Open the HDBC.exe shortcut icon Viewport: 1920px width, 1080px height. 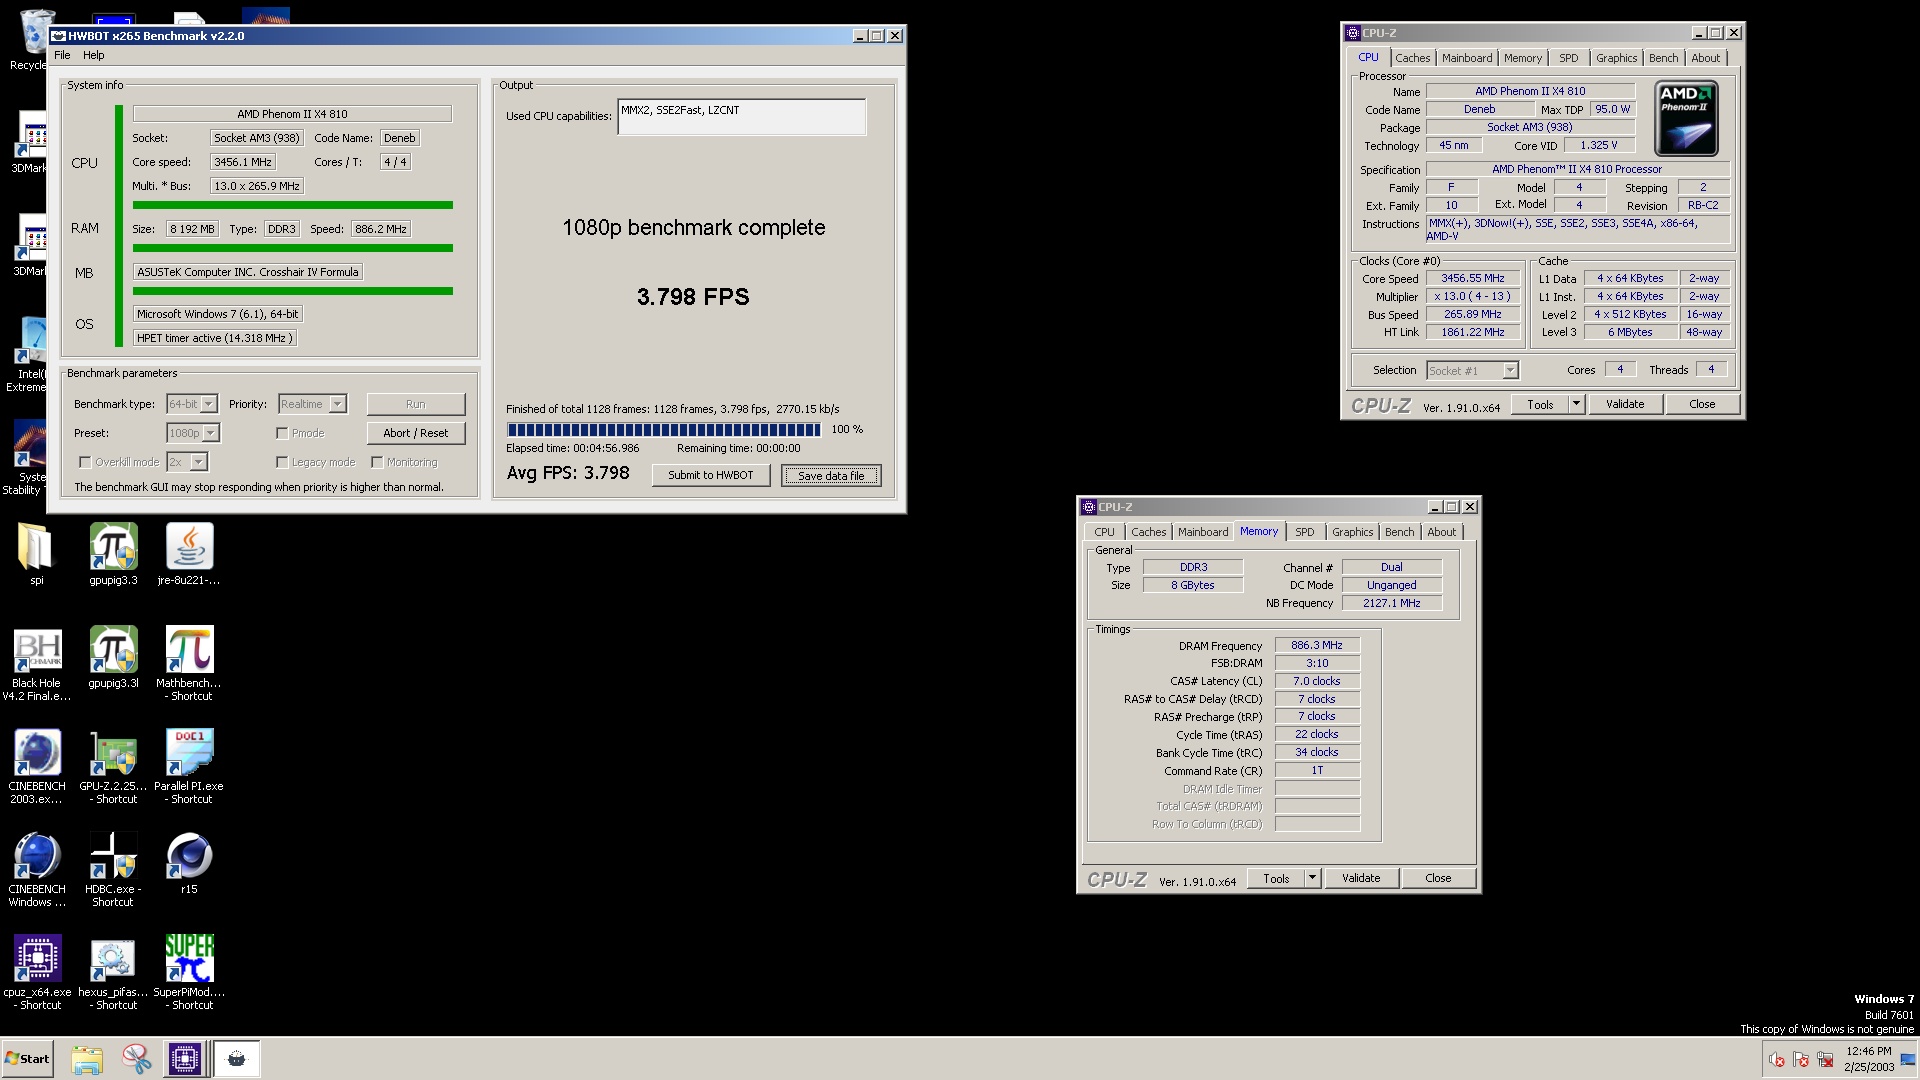[113, 869]
